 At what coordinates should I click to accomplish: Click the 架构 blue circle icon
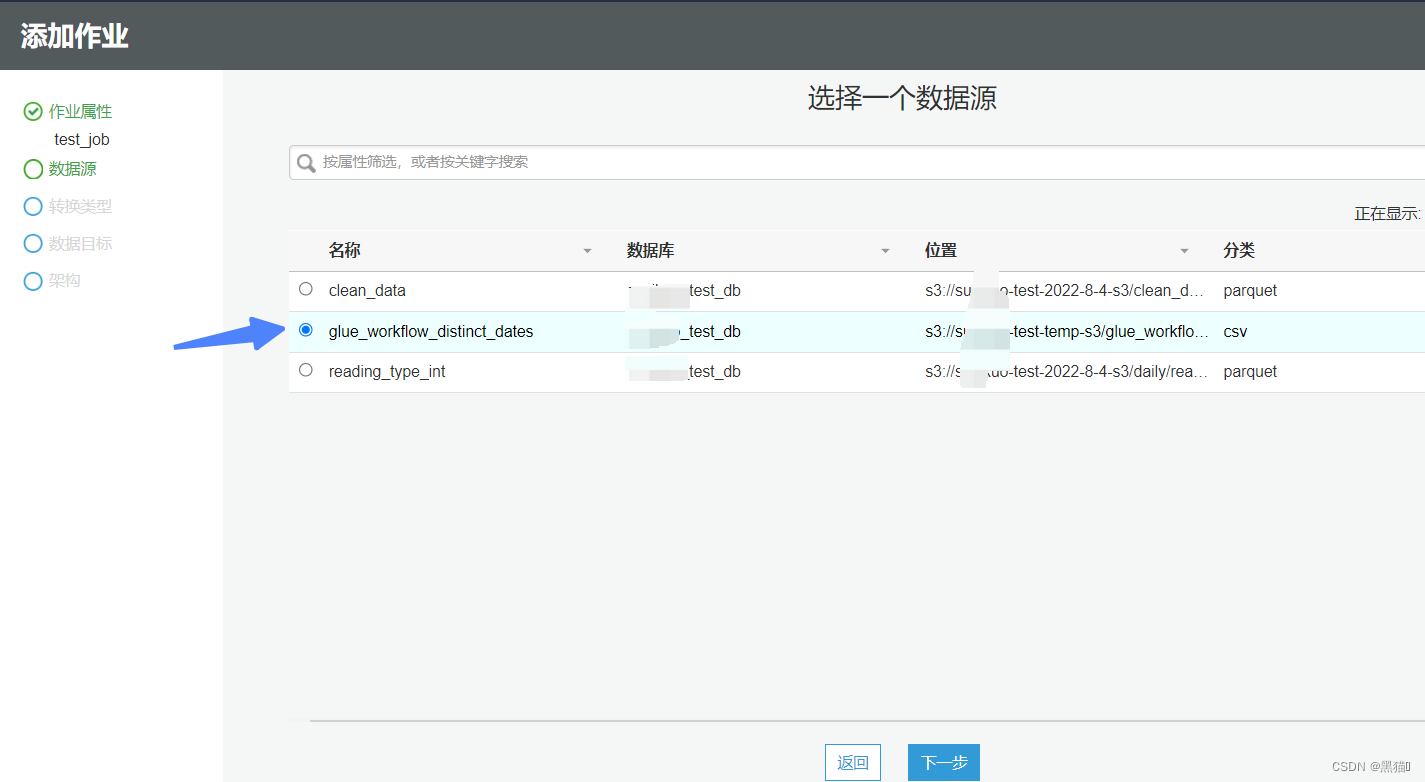(x=33, y=281)
